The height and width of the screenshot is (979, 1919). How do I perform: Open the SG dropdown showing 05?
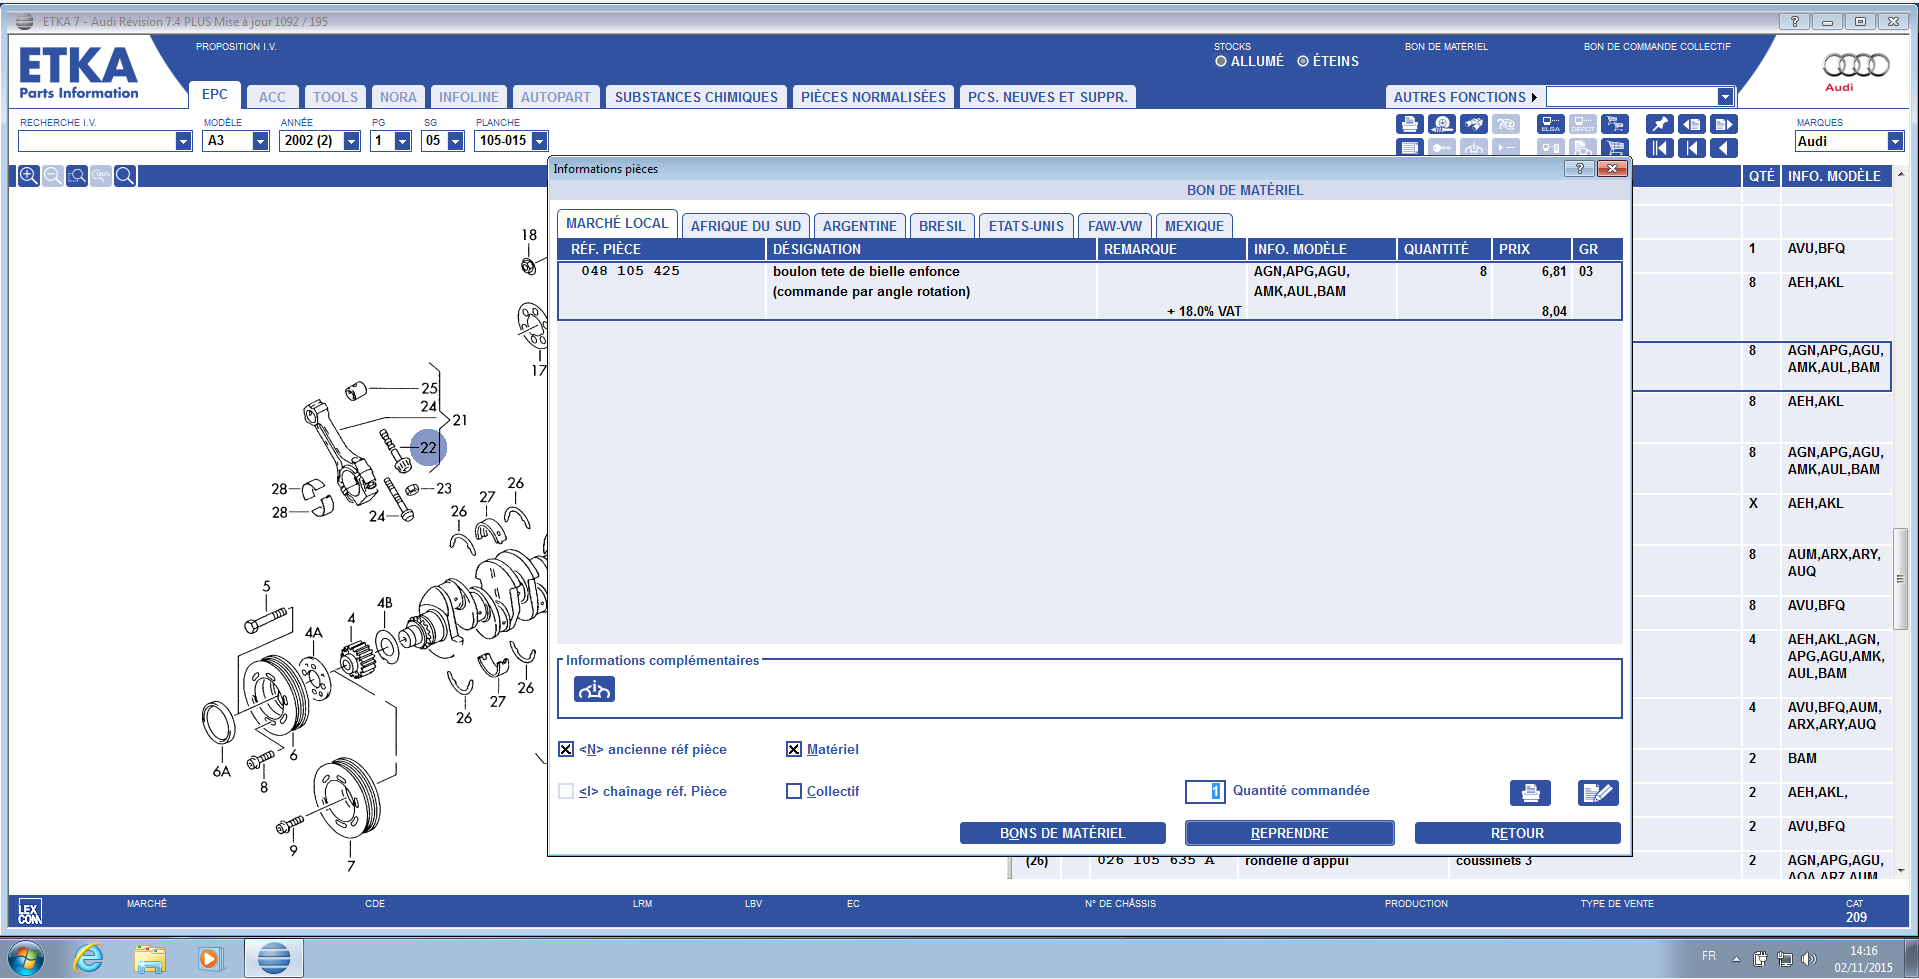point(455,141)
